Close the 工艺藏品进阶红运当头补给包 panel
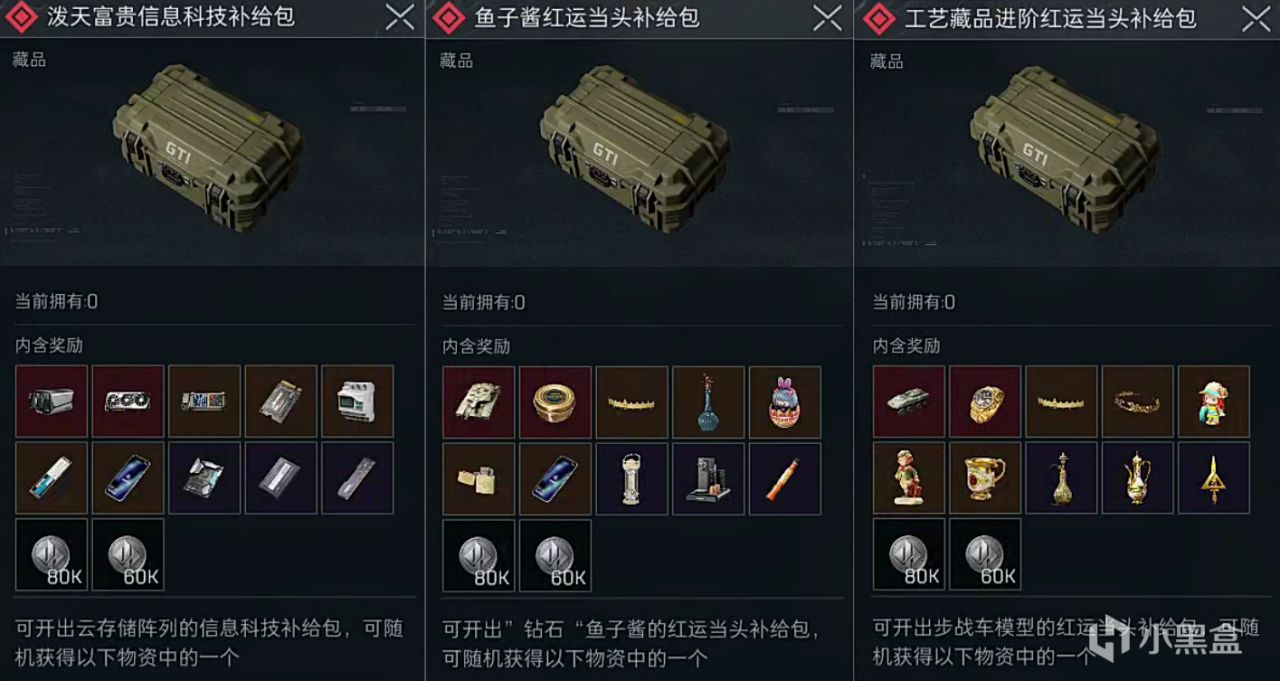The image size is (1280, 681). (1256, 17)
